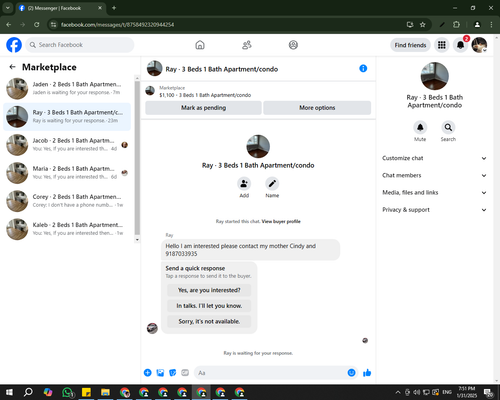Go back with the Marketplace back arrow

(12, 67)
